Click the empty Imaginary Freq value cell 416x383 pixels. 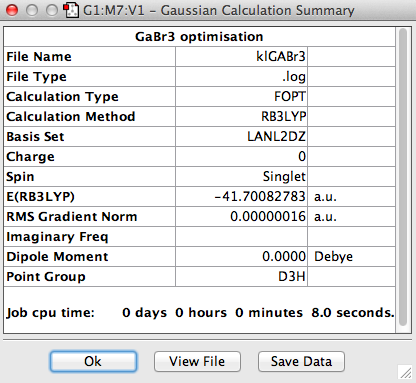point(241,237)
